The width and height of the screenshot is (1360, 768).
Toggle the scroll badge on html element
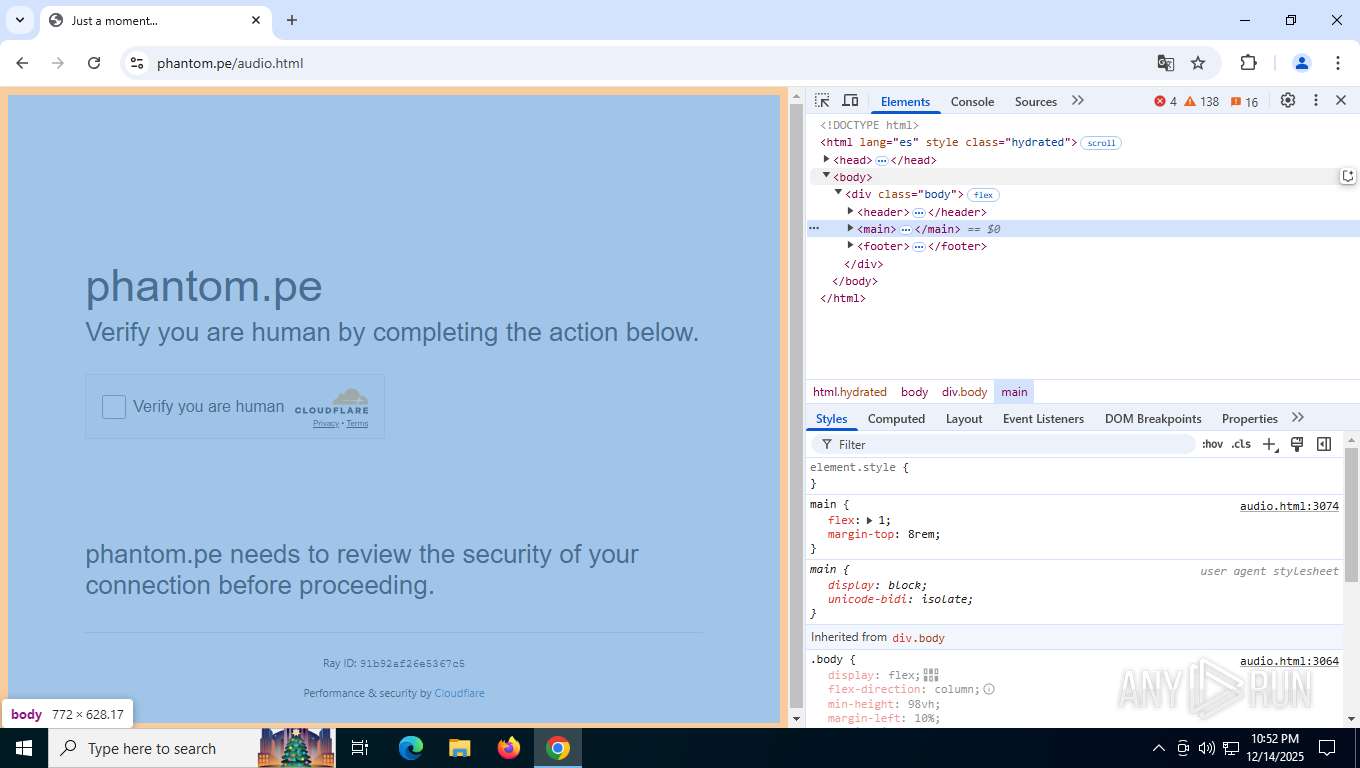pos(1101,143)
